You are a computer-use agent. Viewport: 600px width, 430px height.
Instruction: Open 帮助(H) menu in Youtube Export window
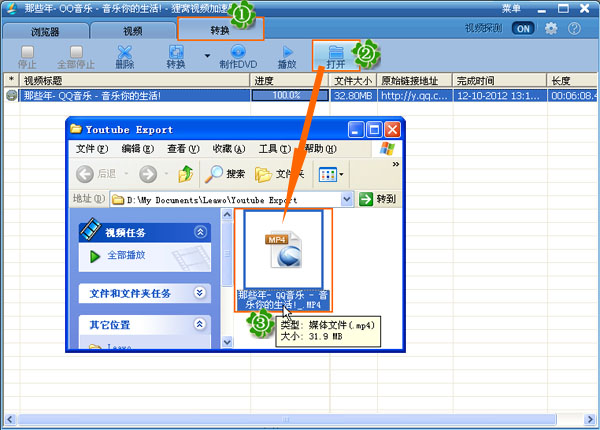click(x=321, y=148)
